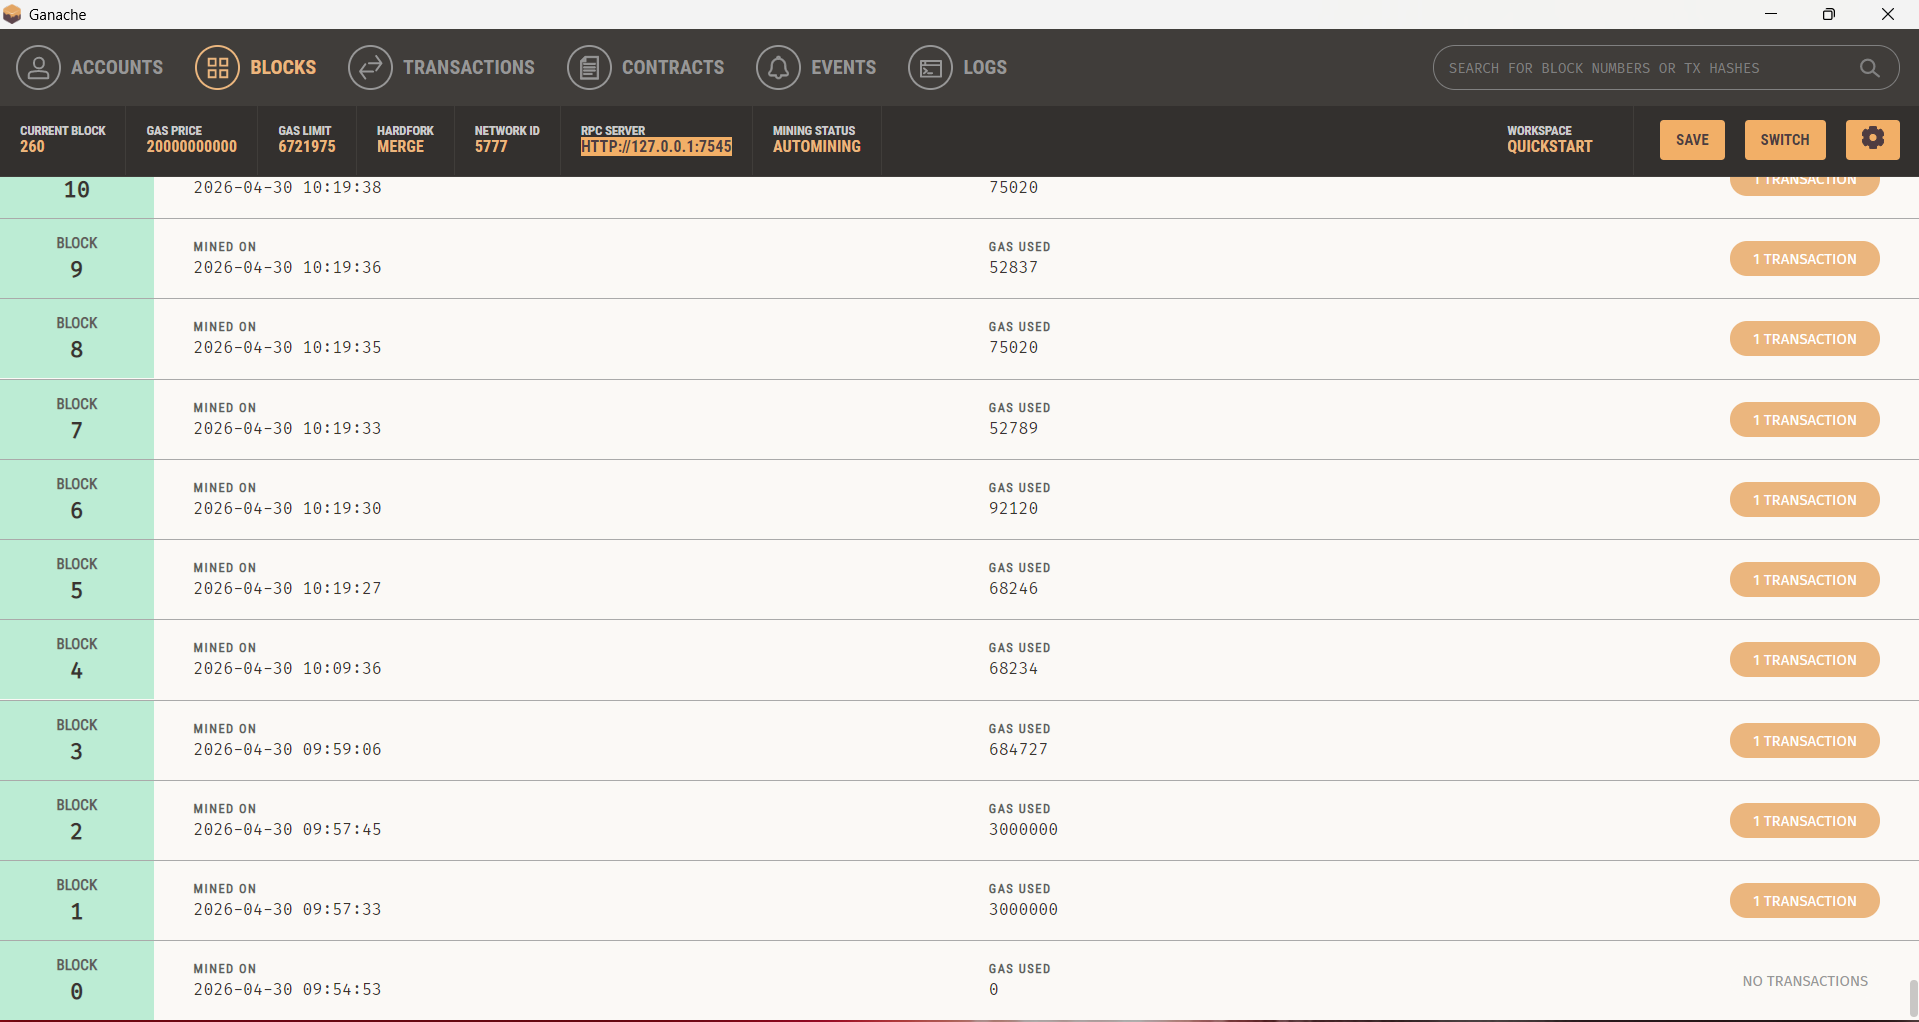Screen dimensions: 1919x1022
Task: Open settings with the gear icon
Action: 1873,139
